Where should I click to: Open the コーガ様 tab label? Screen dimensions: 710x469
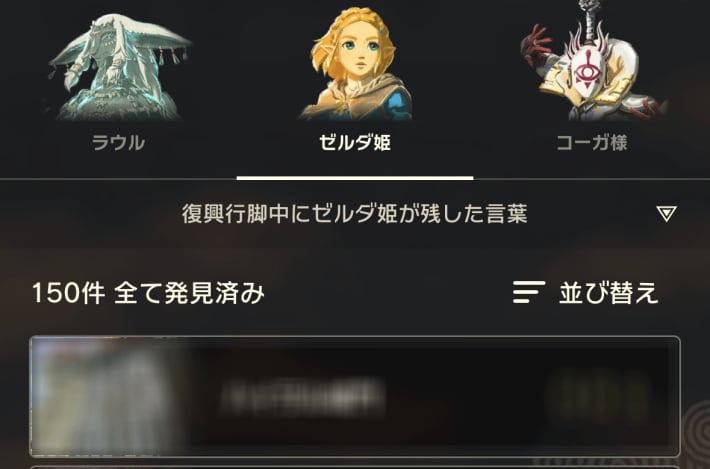click(592, 143)
